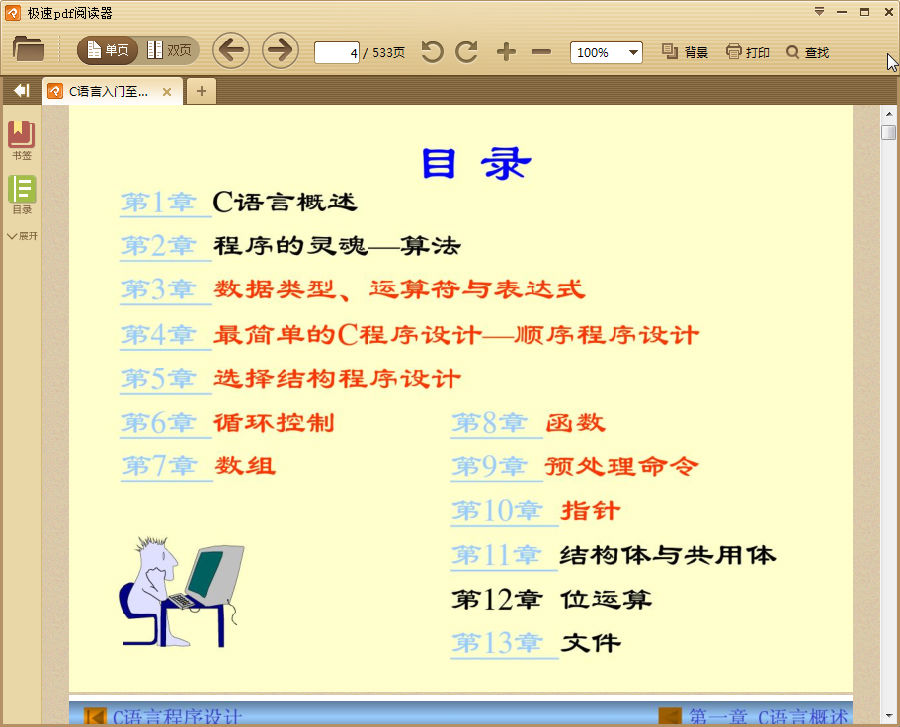This screenshot has height=727, width=900.
Task: Open chapter link 第1章 C语言概述
Action: point(164,201)
